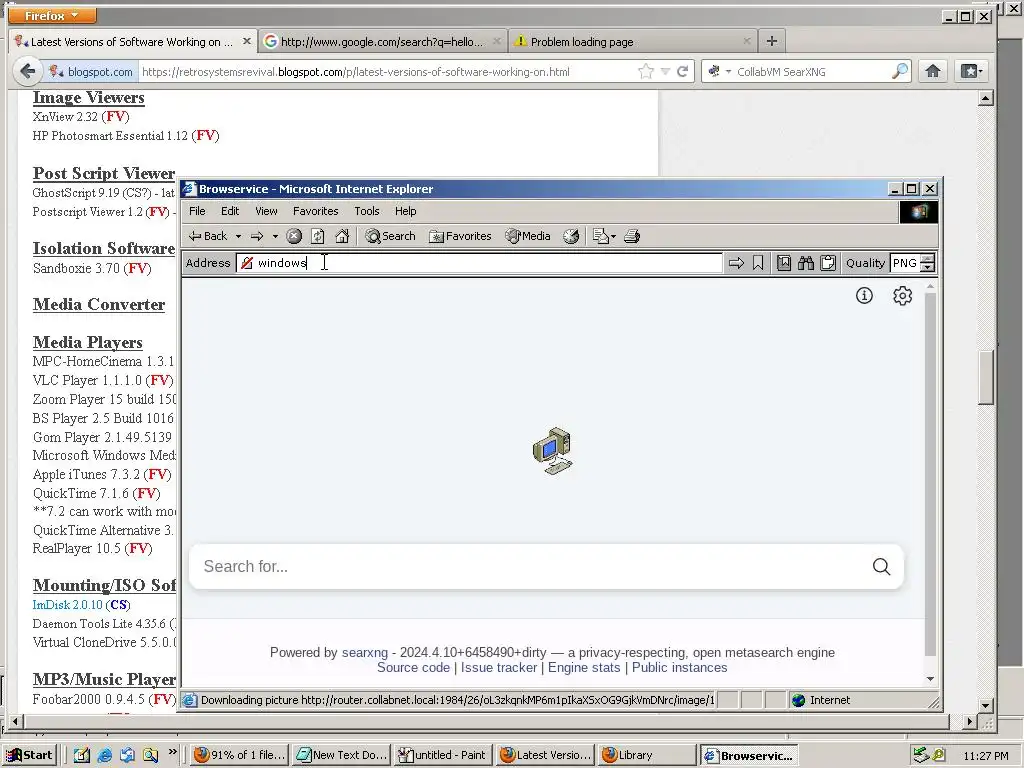Click the IE Print icon
Screen dimensions: 1024x768
click(x=632, y=236)
